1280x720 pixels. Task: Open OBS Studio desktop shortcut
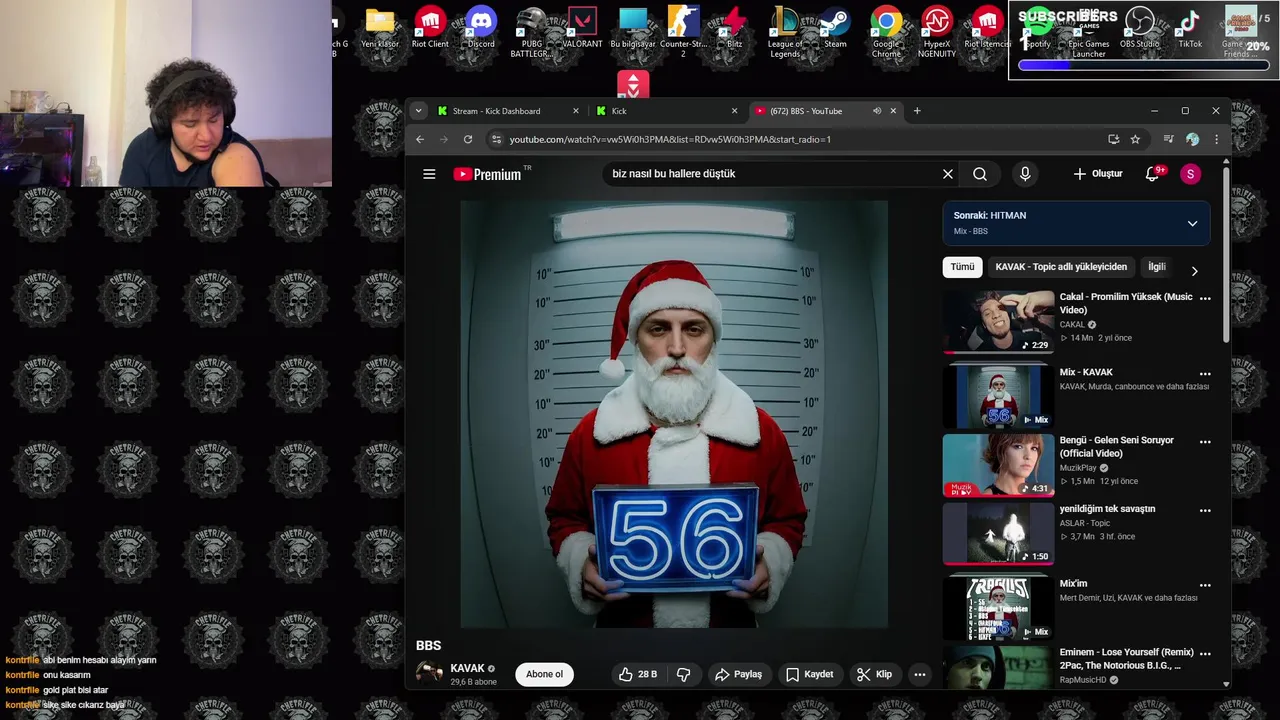(1139, 29)
